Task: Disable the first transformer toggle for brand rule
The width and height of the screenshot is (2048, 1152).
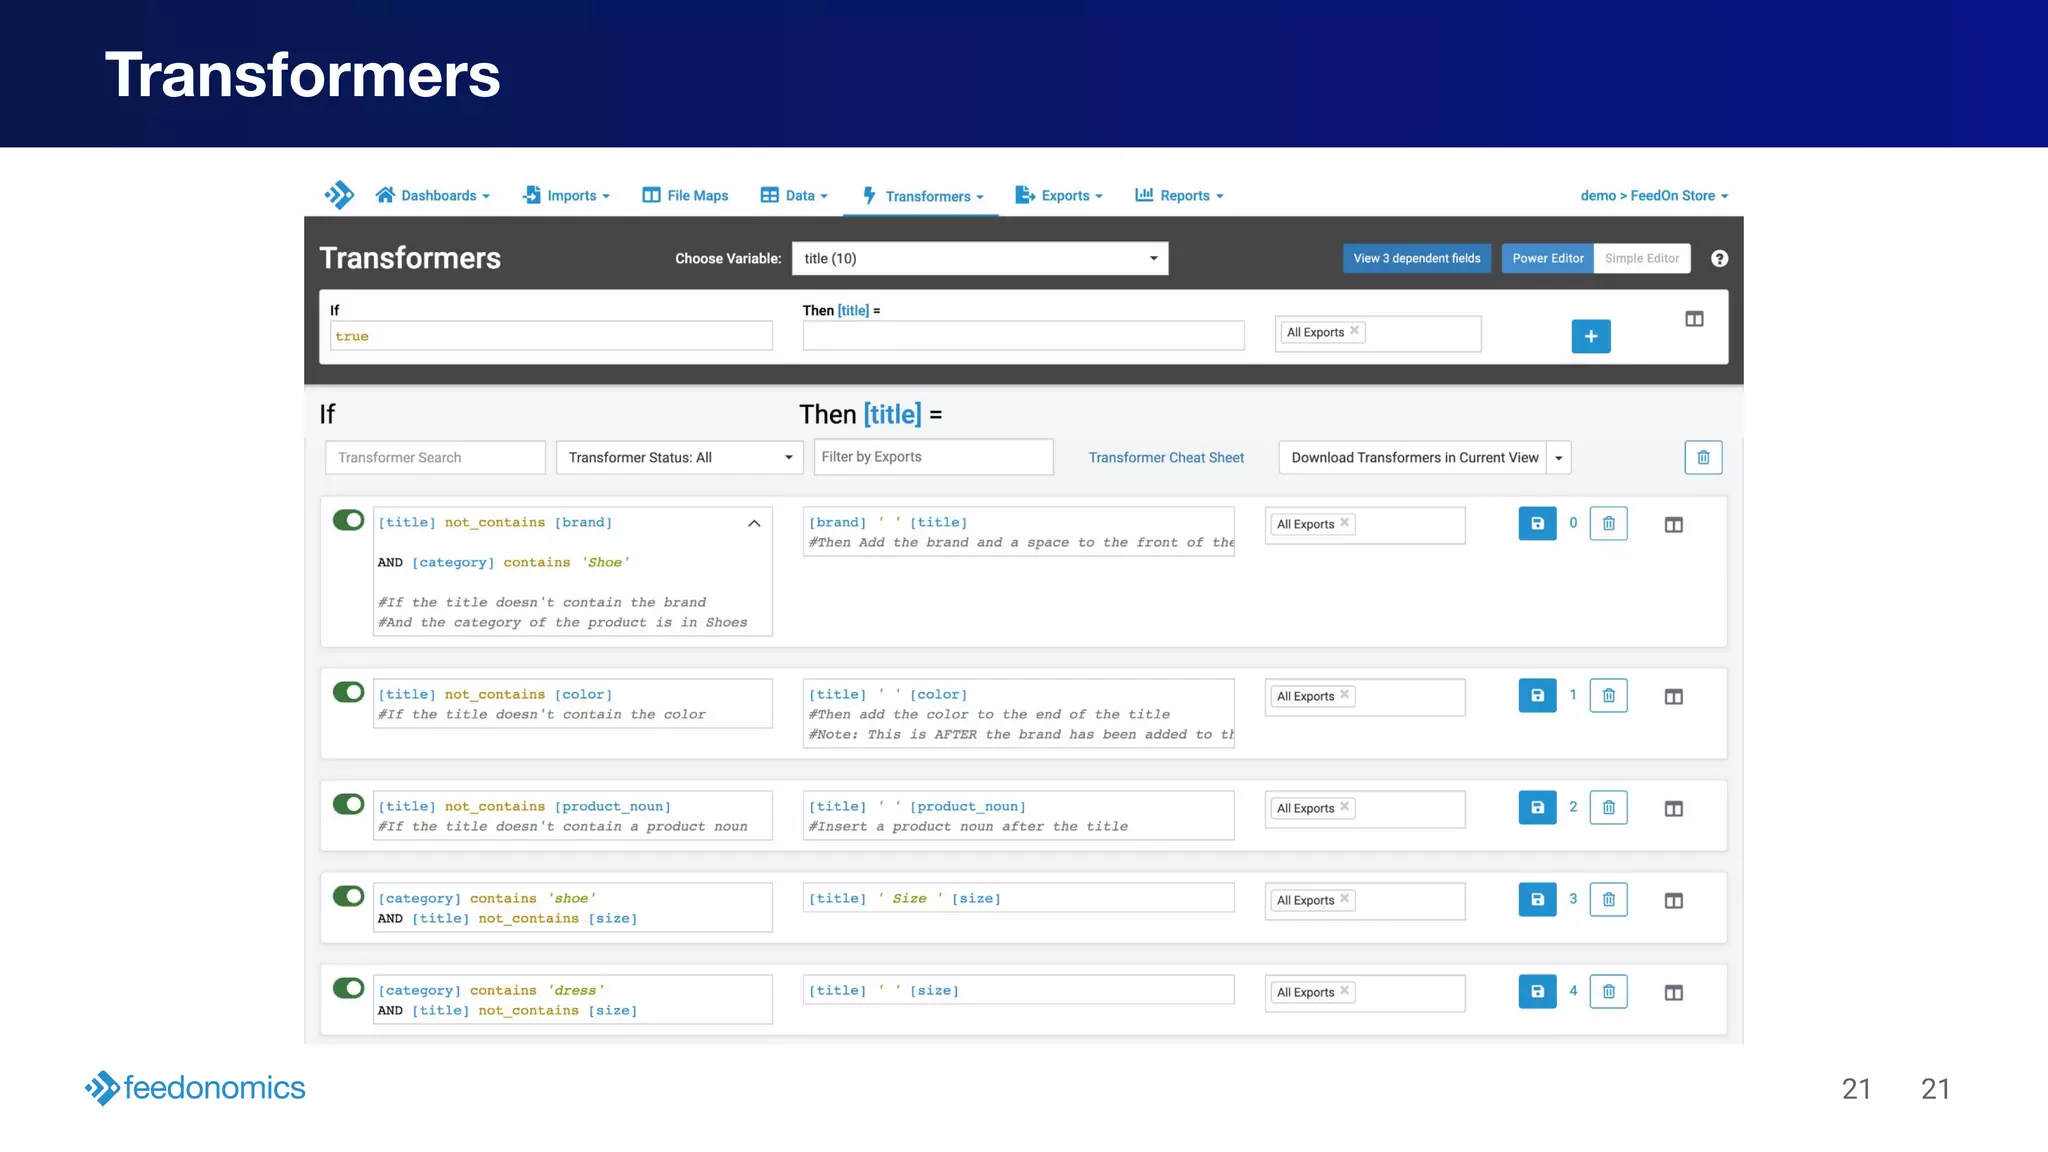Action: [348, 521]
